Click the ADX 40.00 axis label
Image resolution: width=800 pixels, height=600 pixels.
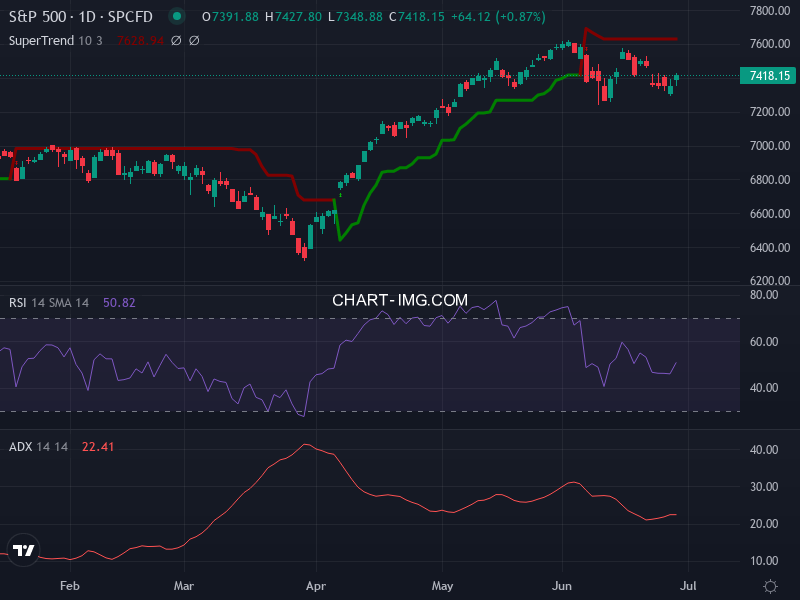pyautogui.click(x=764, y=449)
